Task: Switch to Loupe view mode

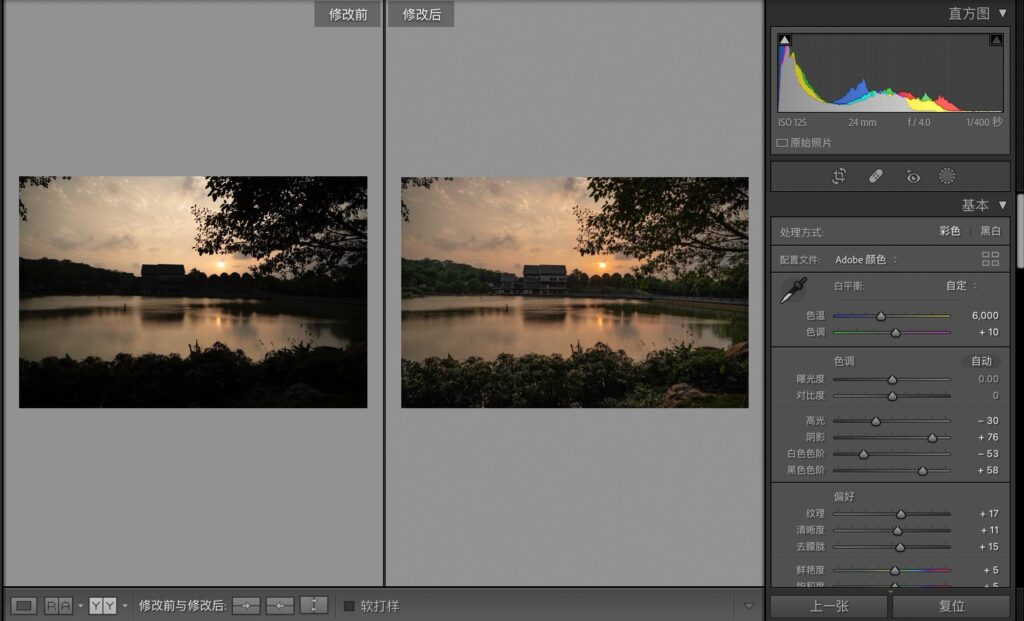Action: point(25,605)
